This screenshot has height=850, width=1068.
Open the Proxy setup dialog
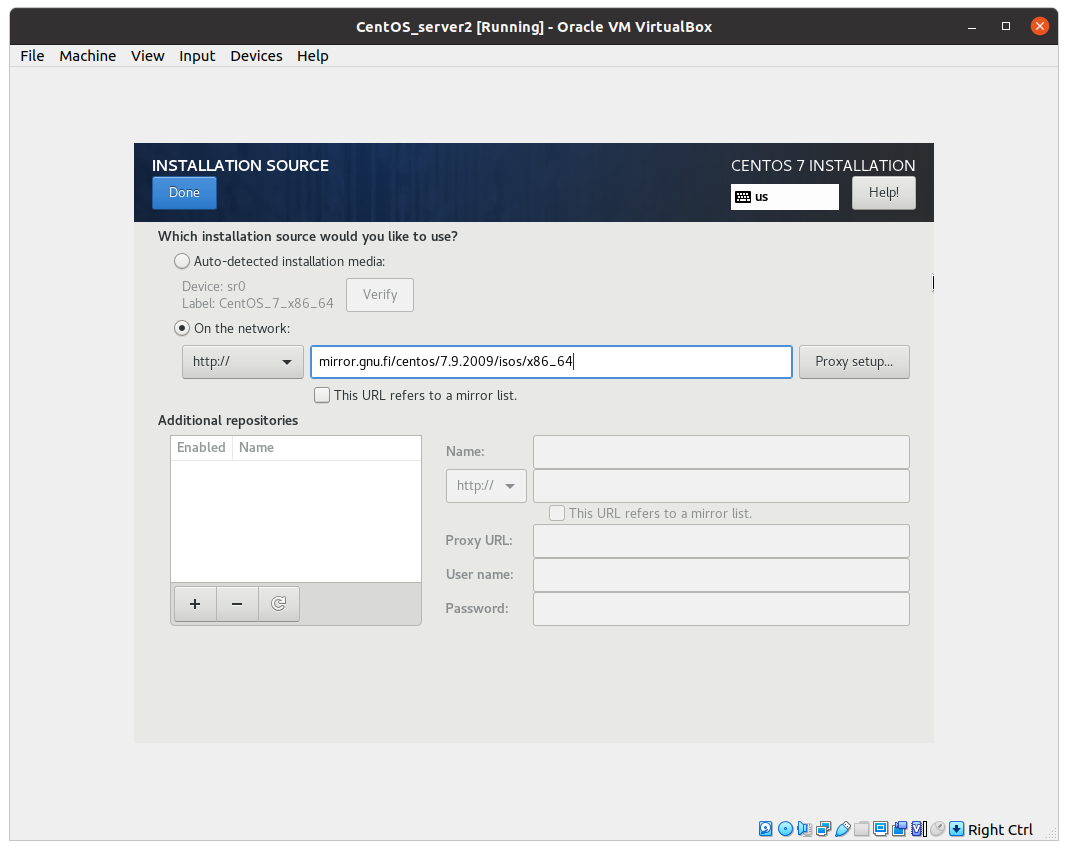pyautogui.click(x=853, y=362)
